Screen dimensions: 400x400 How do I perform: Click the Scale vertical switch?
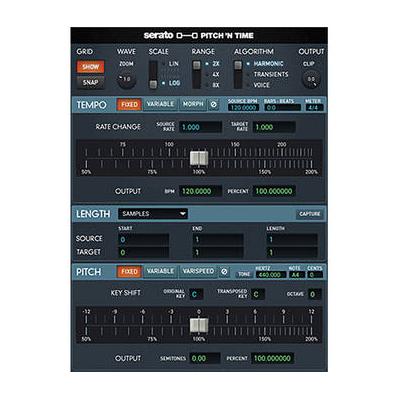(153, 75)
